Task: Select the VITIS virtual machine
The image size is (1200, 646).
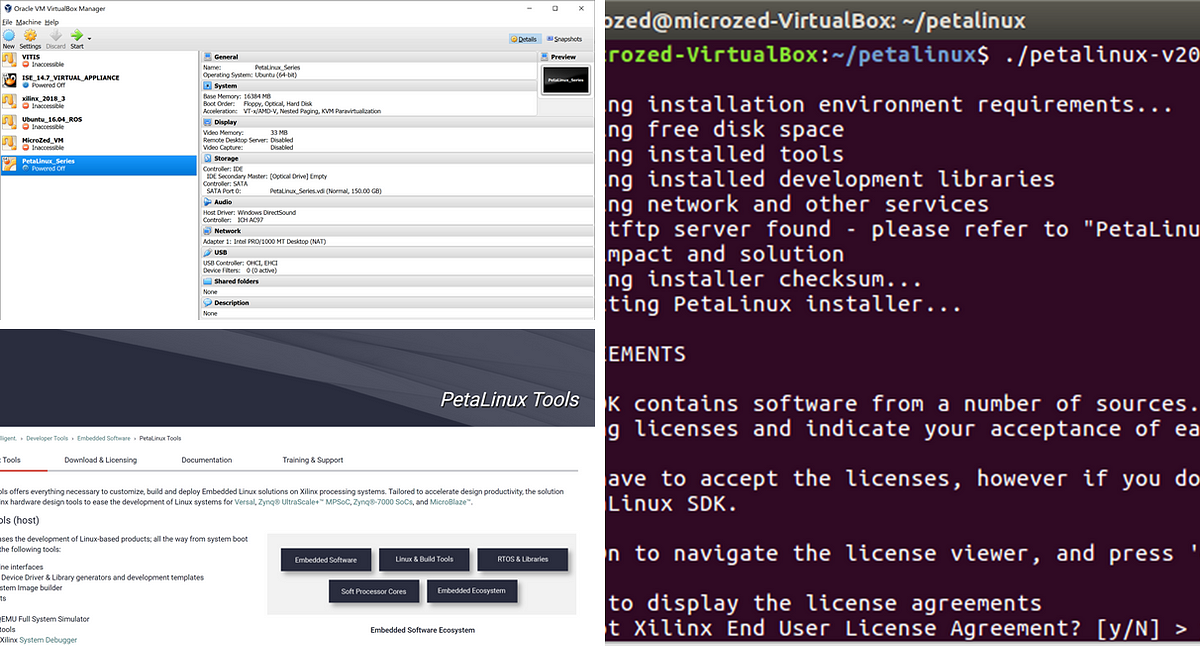Action: (99, 60)
